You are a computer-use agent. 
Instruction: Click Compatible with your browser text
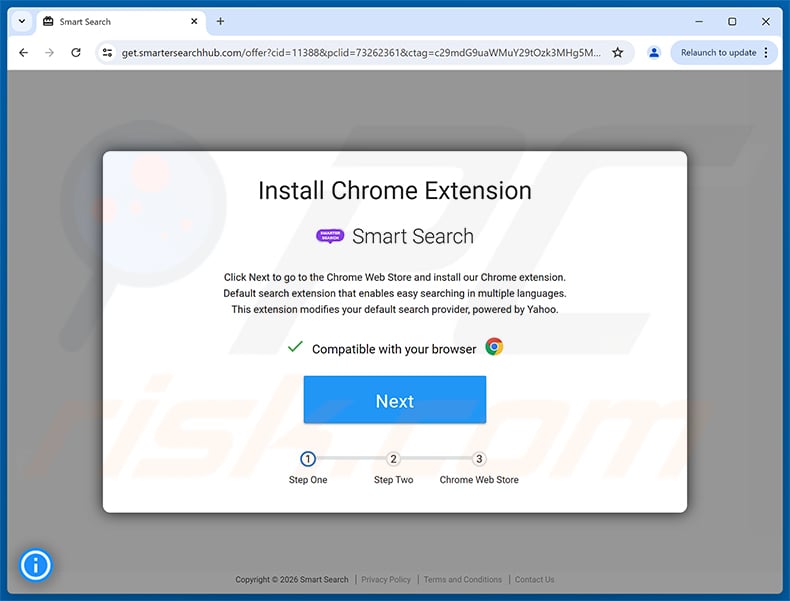[x=394, y=349]
